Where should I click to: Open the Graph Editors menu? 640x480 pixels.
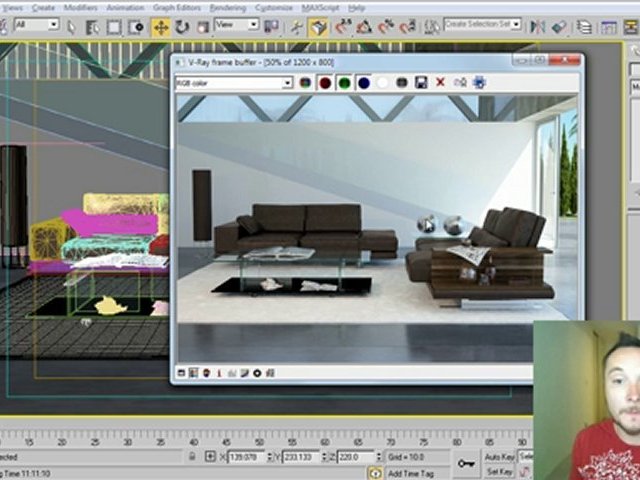tap(177, 7)
